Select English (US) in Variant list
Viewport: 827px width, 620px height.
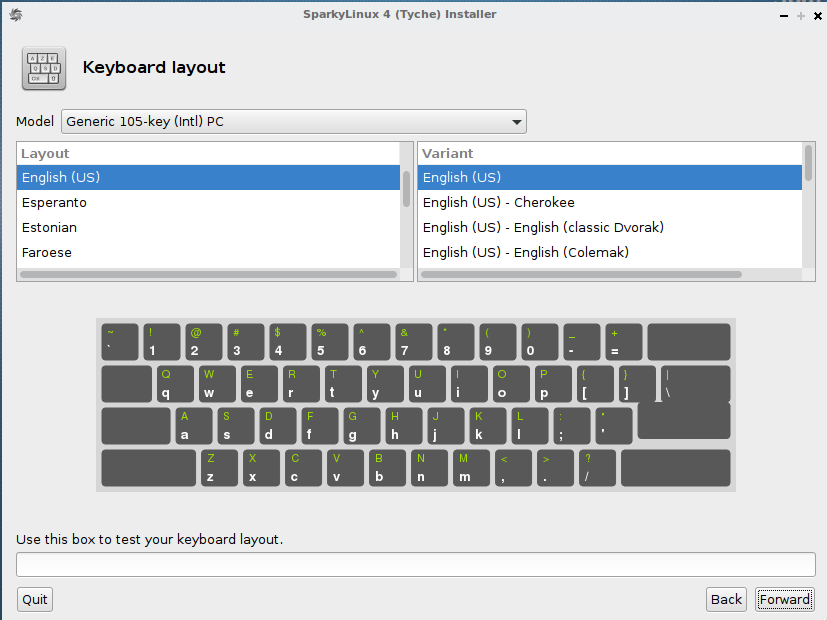[x=610, y=177]
